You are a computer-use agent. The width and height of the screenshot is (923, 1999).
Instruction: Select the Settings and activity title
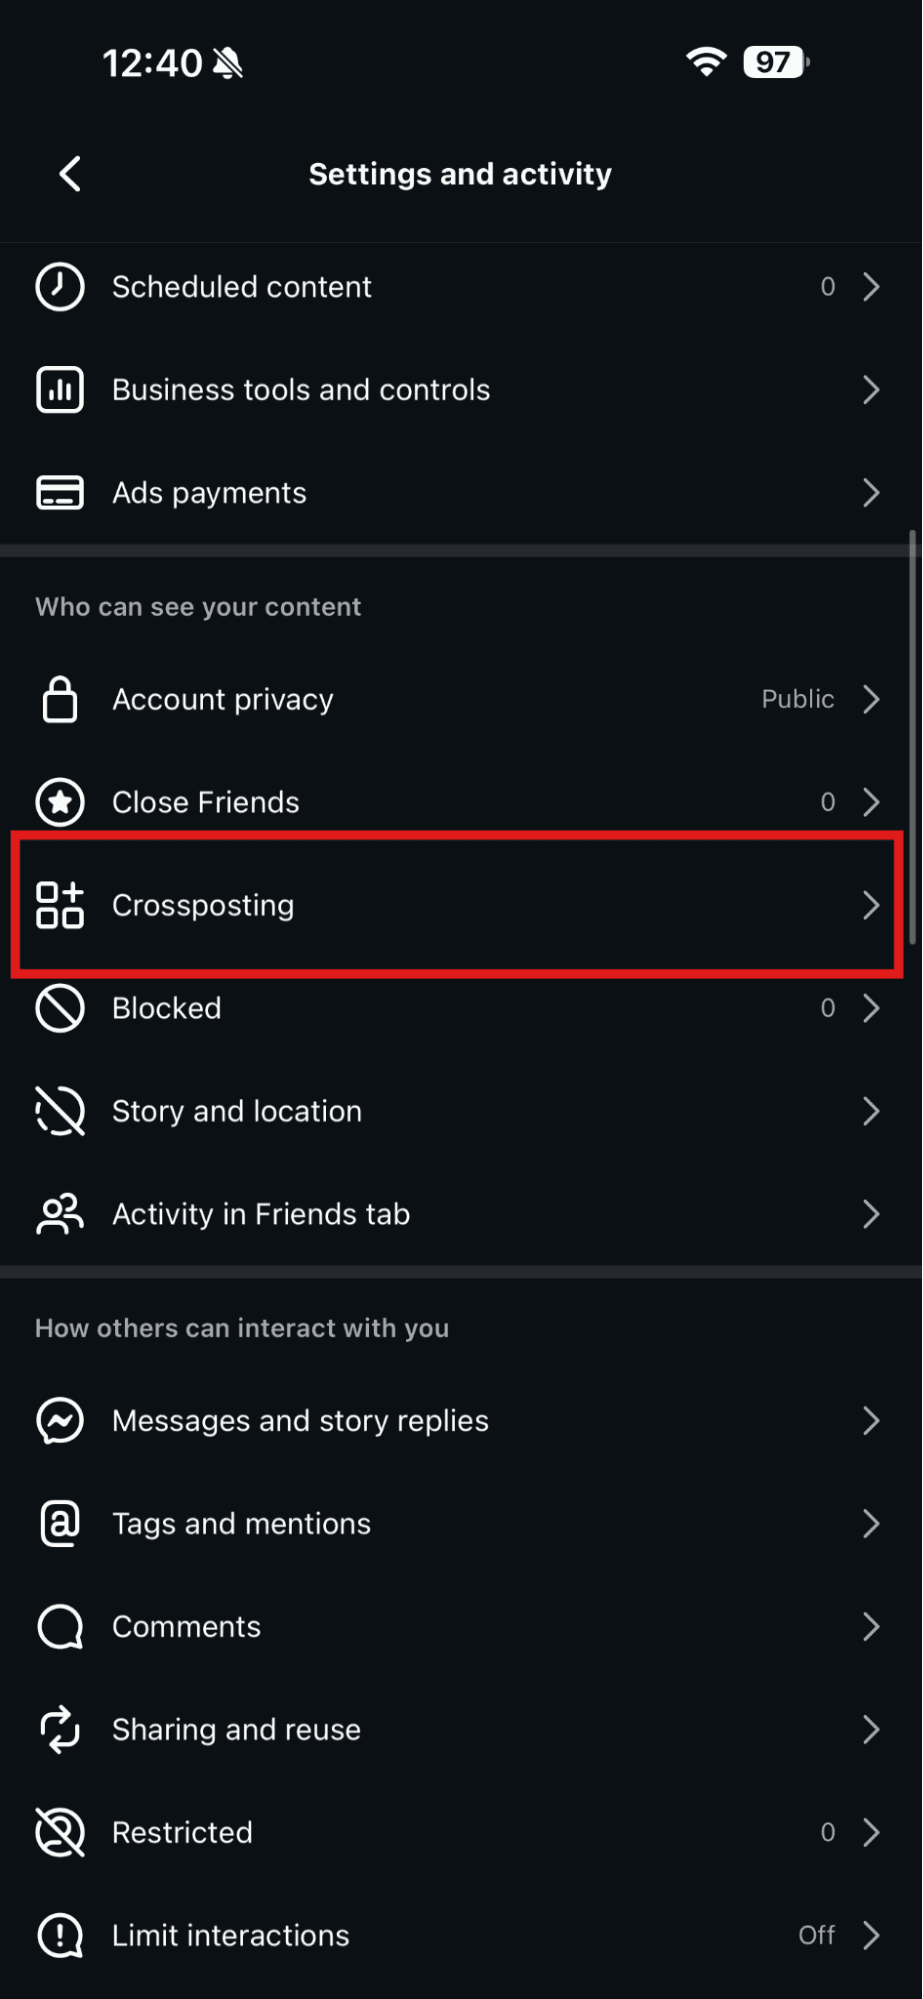coord(460,173)
